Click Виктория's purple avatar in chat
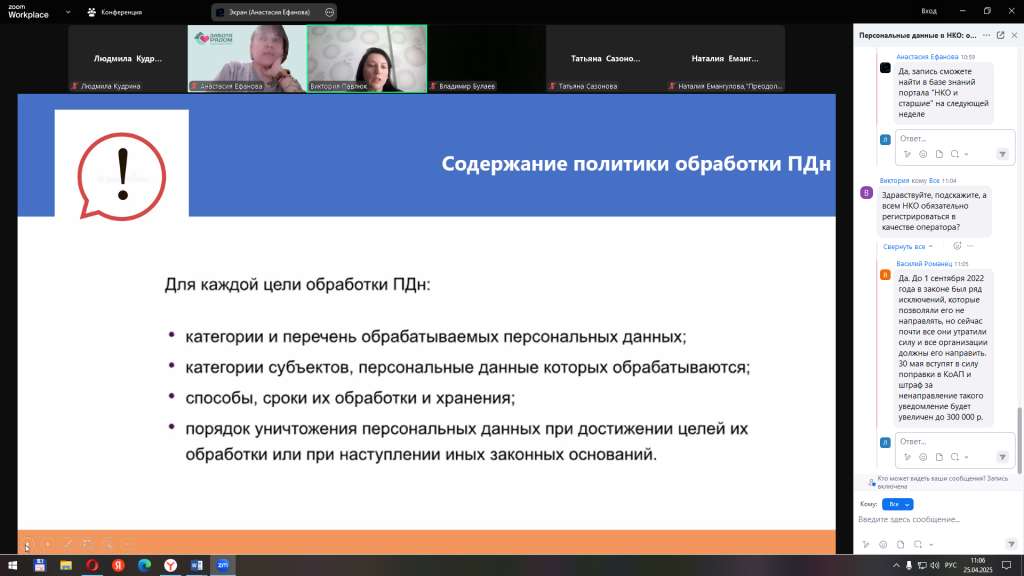 (x=867, y=193)
